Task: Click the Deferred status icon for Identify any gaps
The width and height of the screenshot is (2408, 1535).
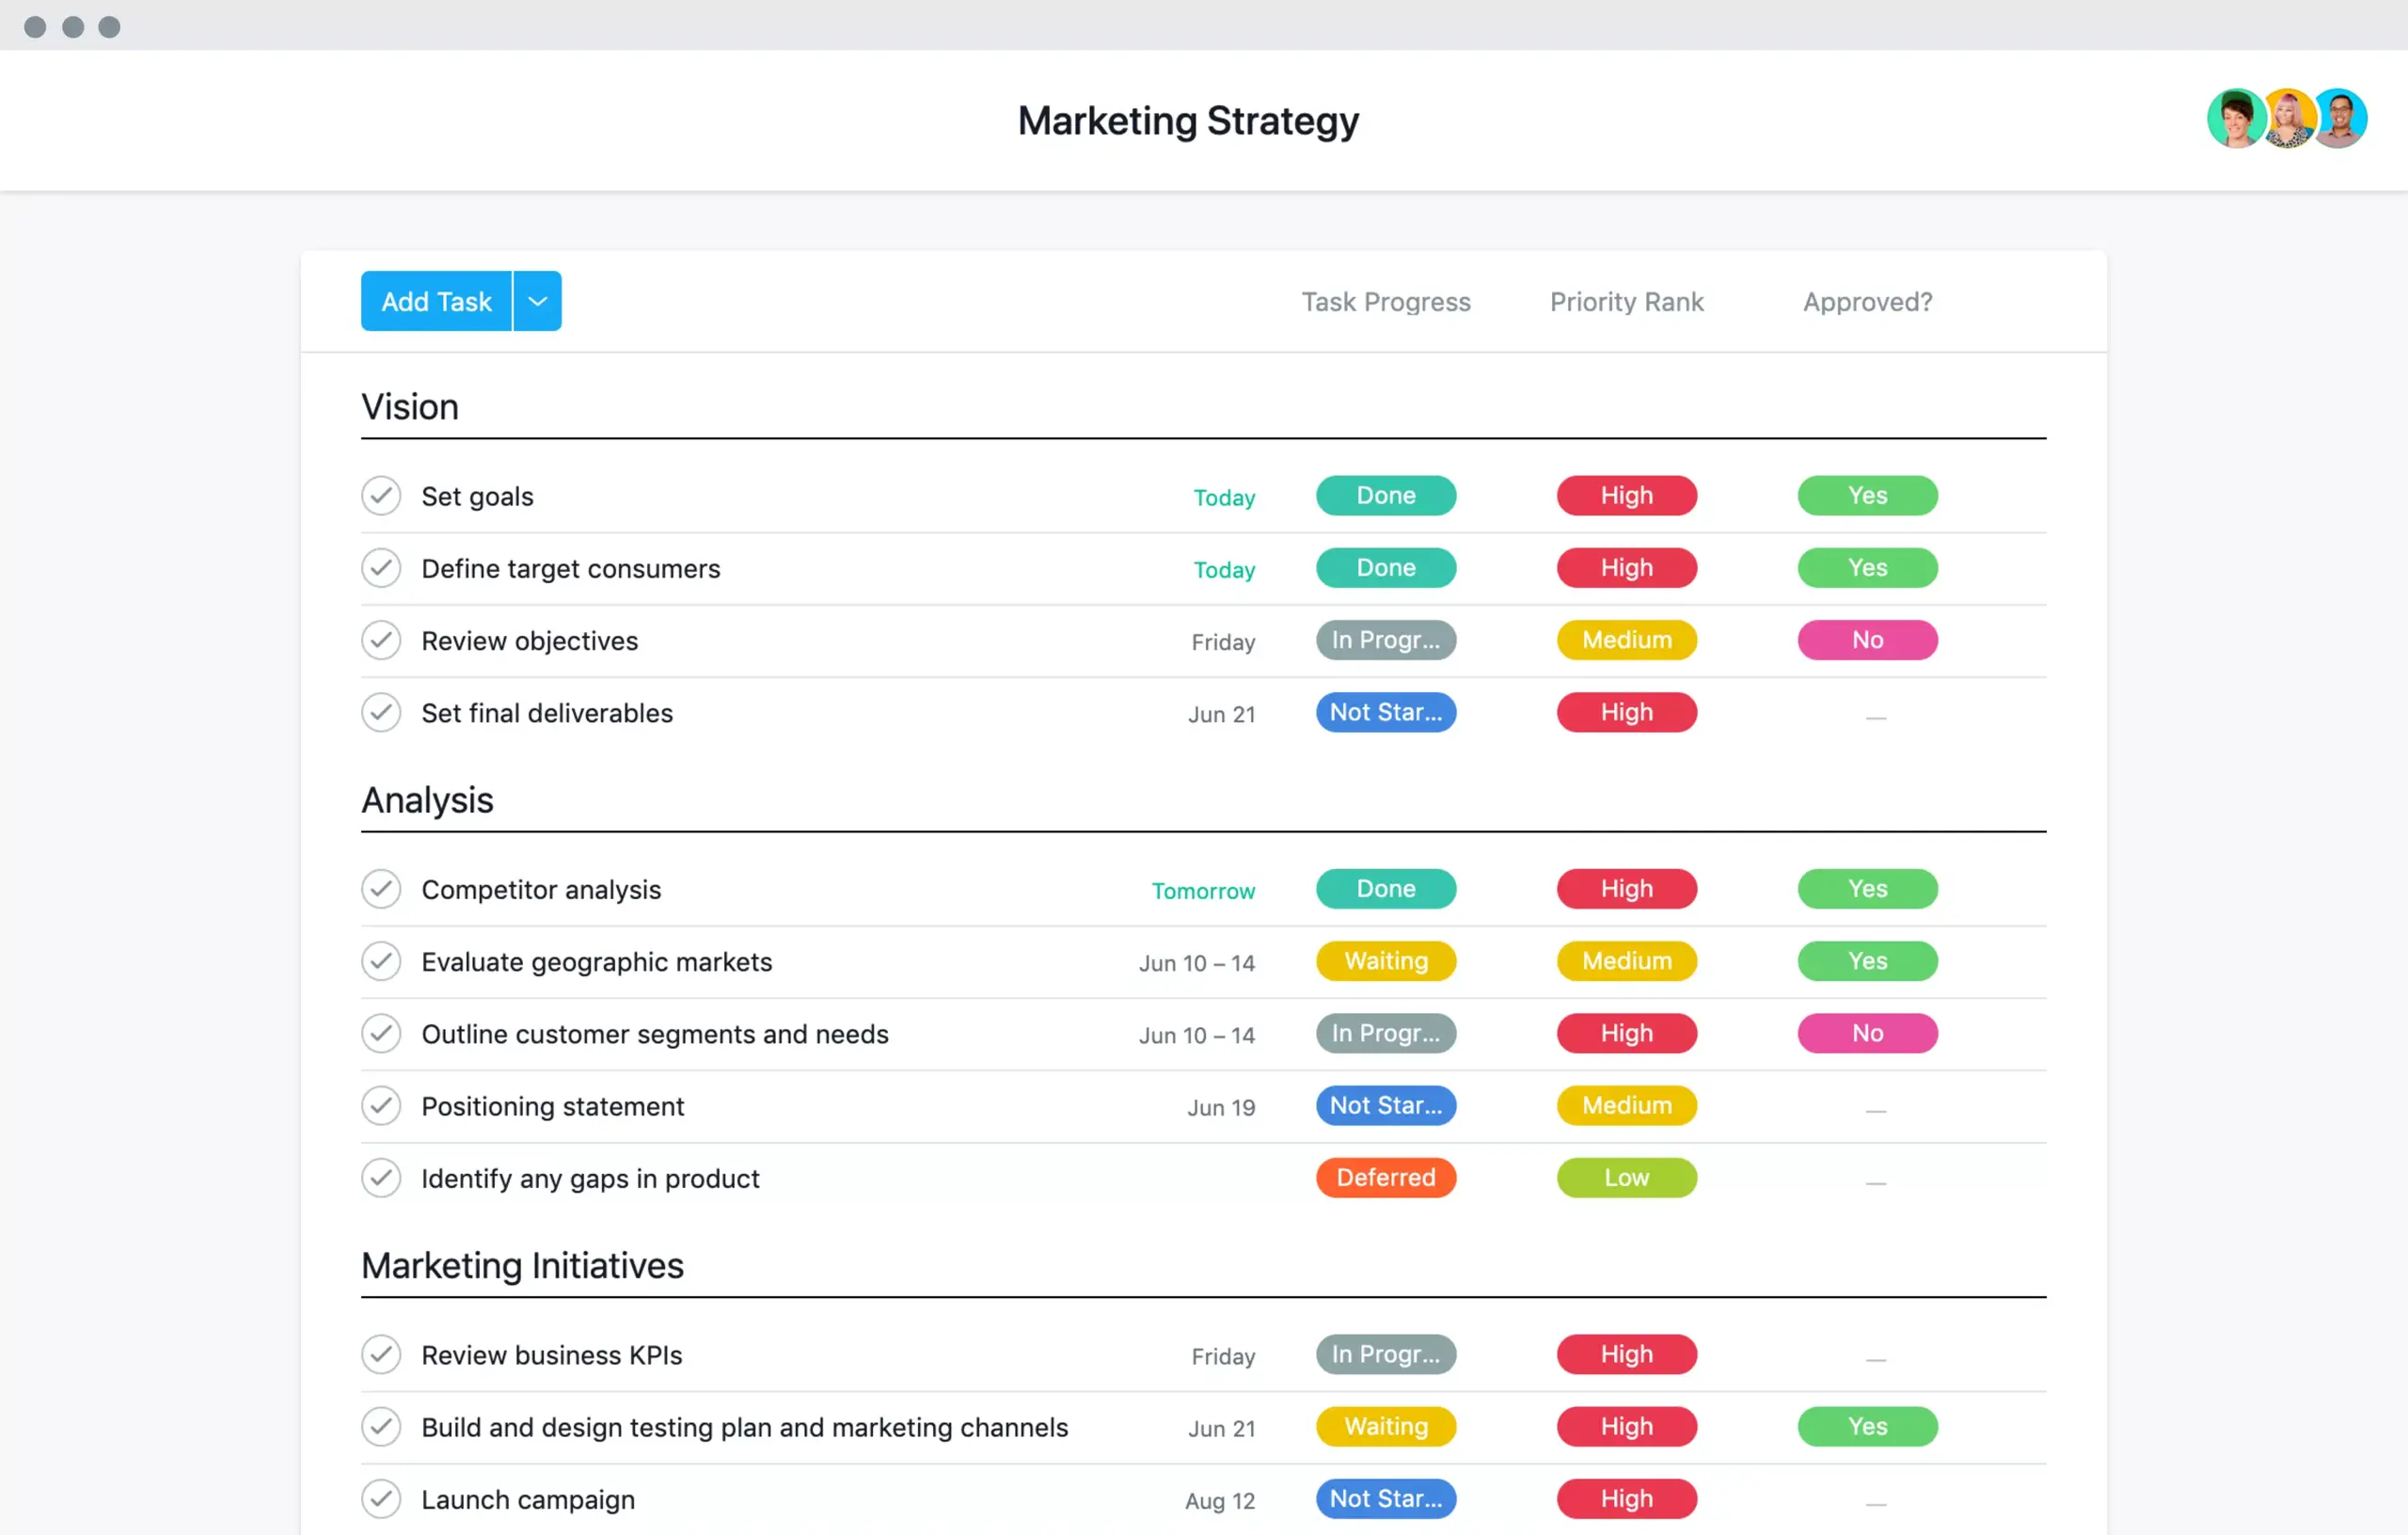Action: click(1385, 1176)
